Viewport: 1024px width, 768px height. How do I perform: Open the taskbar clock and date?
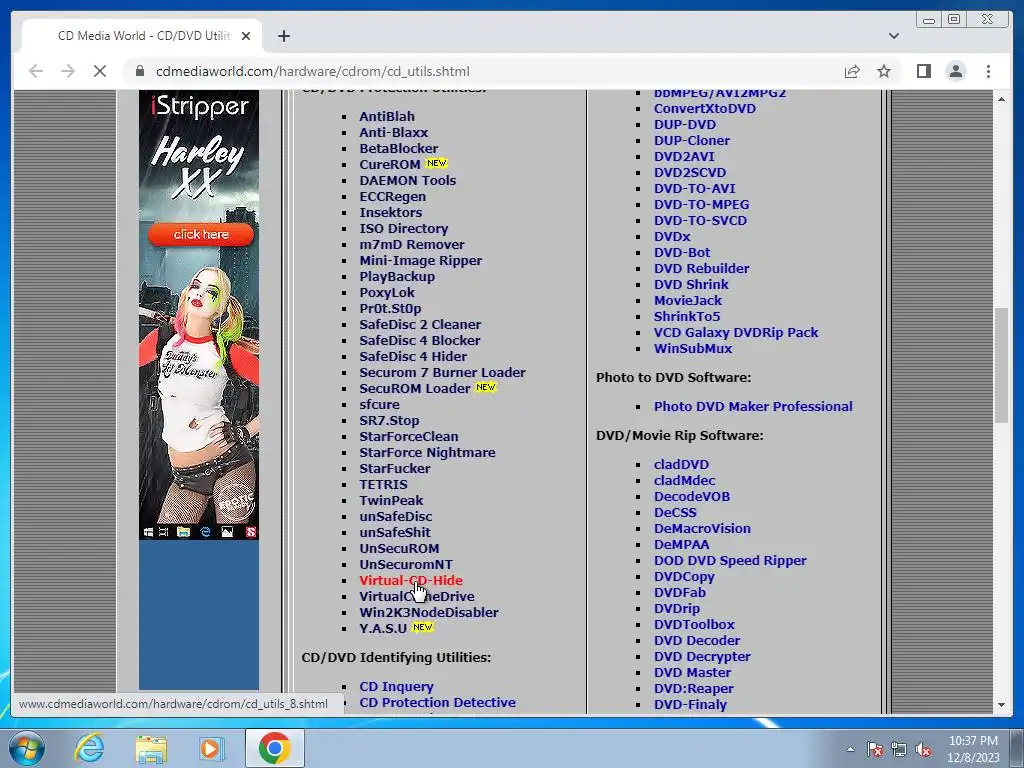tap(973, 749)
